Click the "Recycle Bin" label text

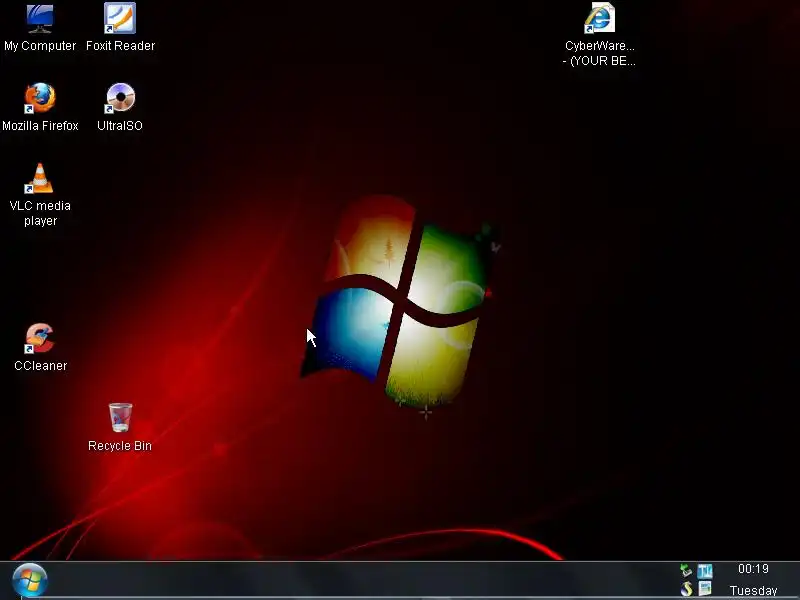[x=120, y=446]
